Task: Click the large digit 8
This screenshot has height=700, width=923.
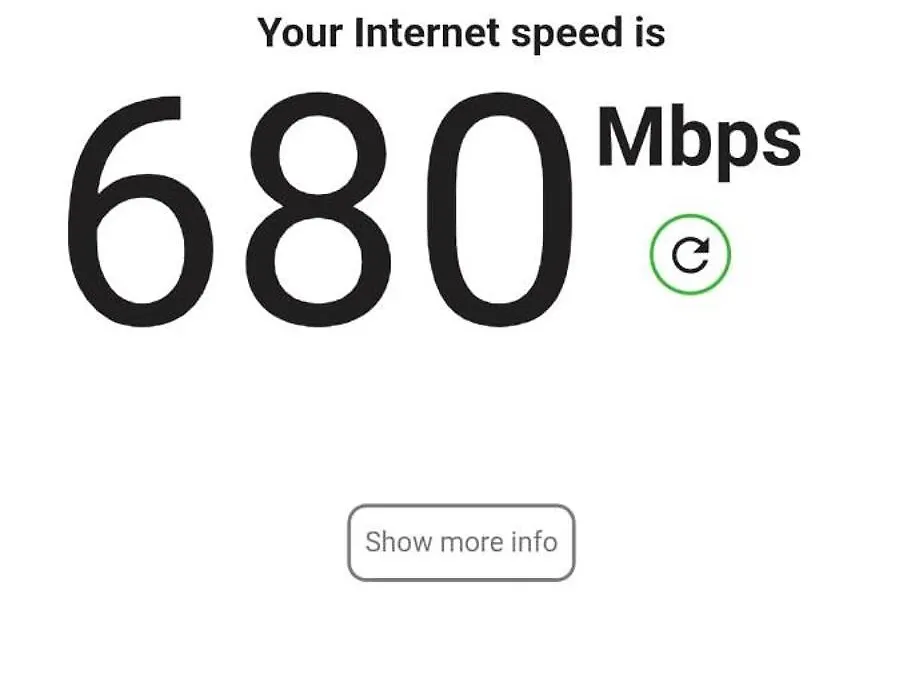Action: [x=318, y=210]
